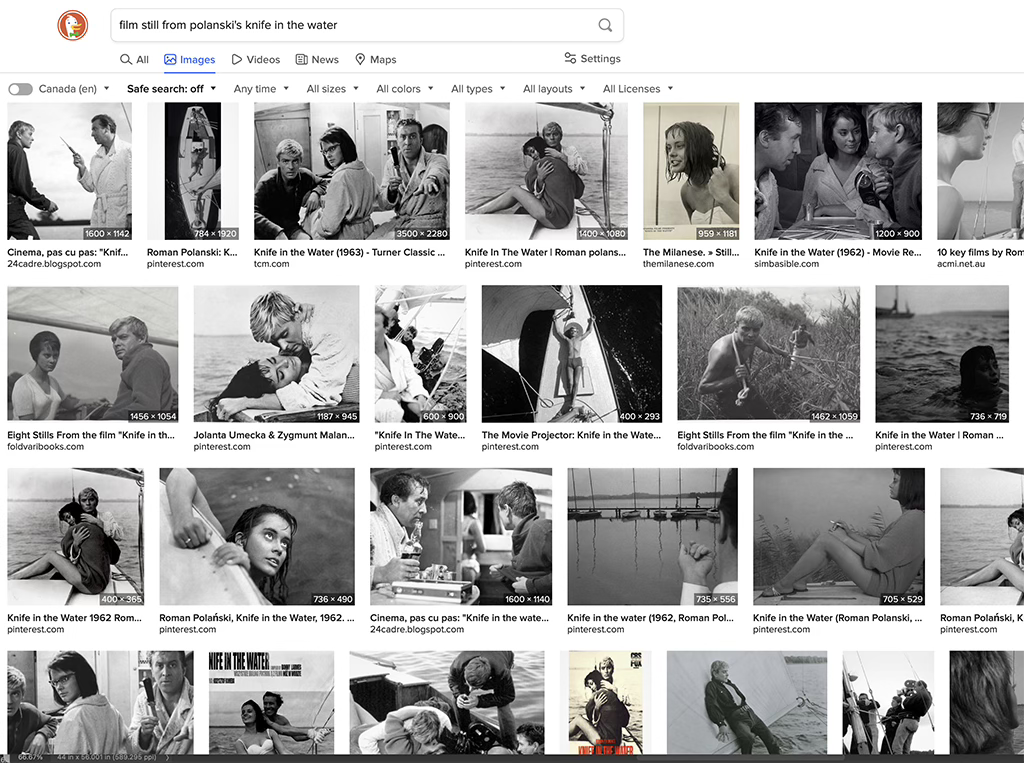Click 'Knife in the Water 1962 Rom...' title
Viewport: 1024px width, 763px height.
pos(74,618)
